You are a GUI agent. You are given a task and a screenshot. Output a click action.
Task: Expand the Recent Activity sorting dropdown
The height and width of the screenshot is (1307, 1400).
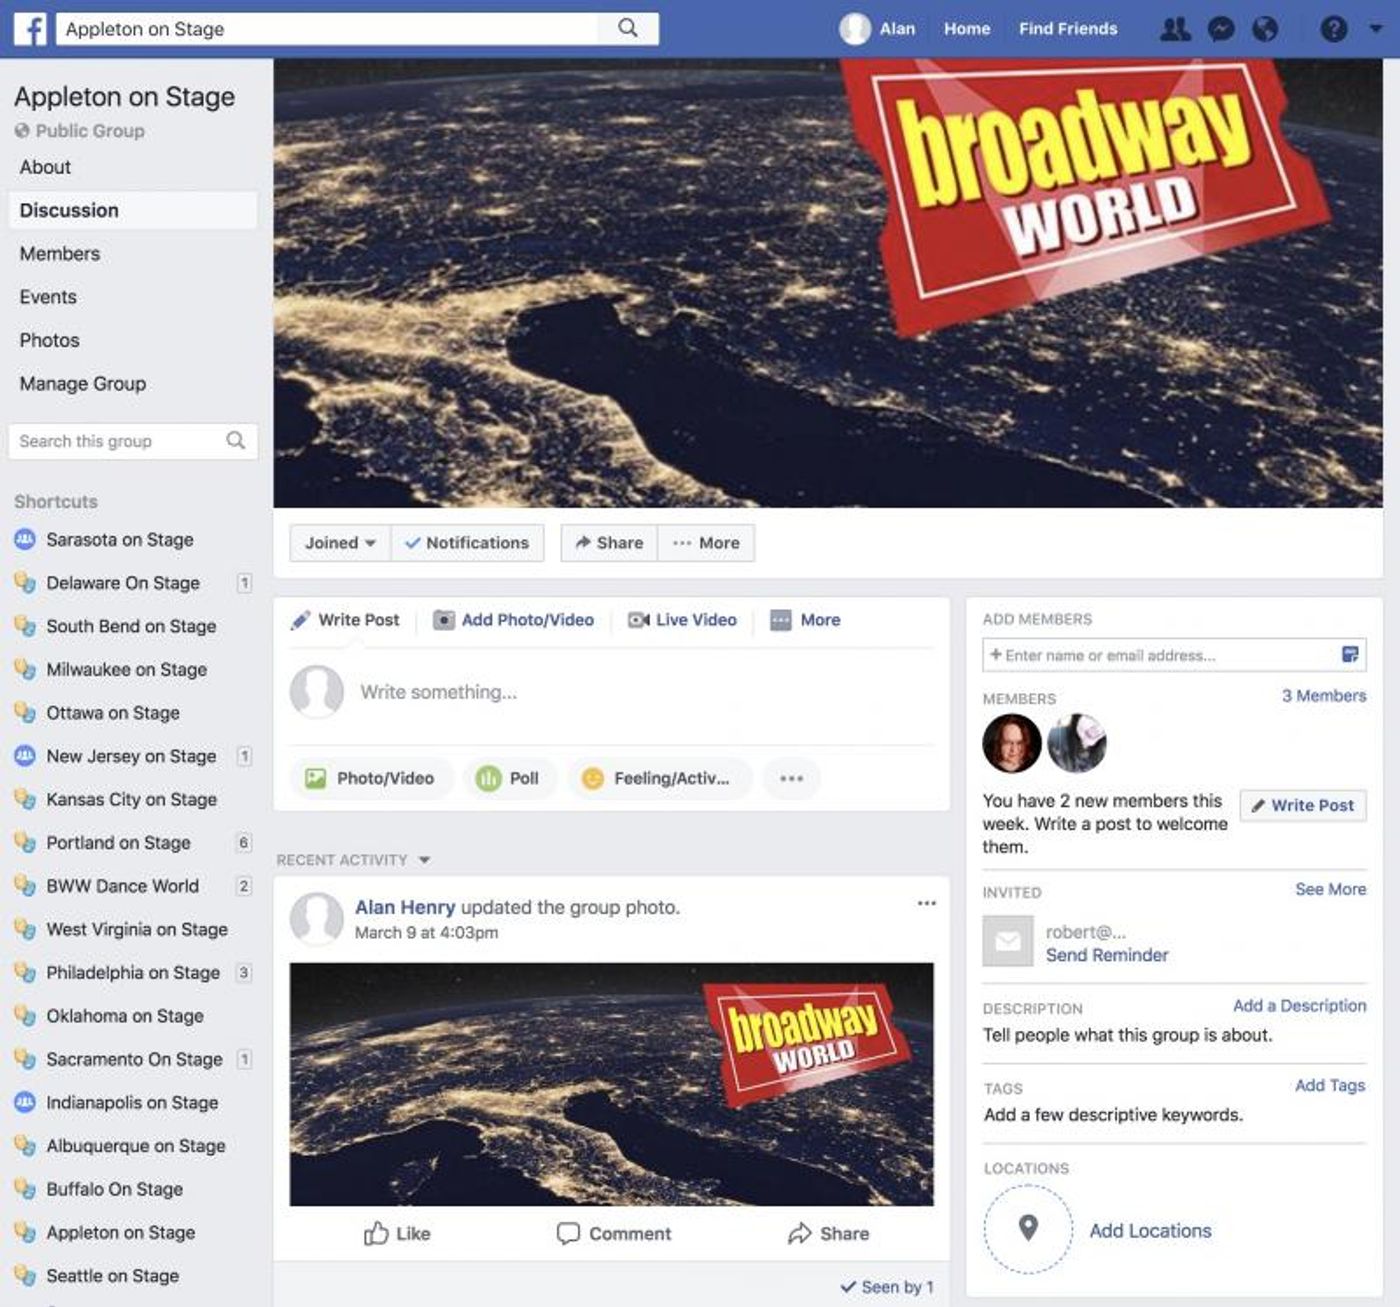[424, 860]
